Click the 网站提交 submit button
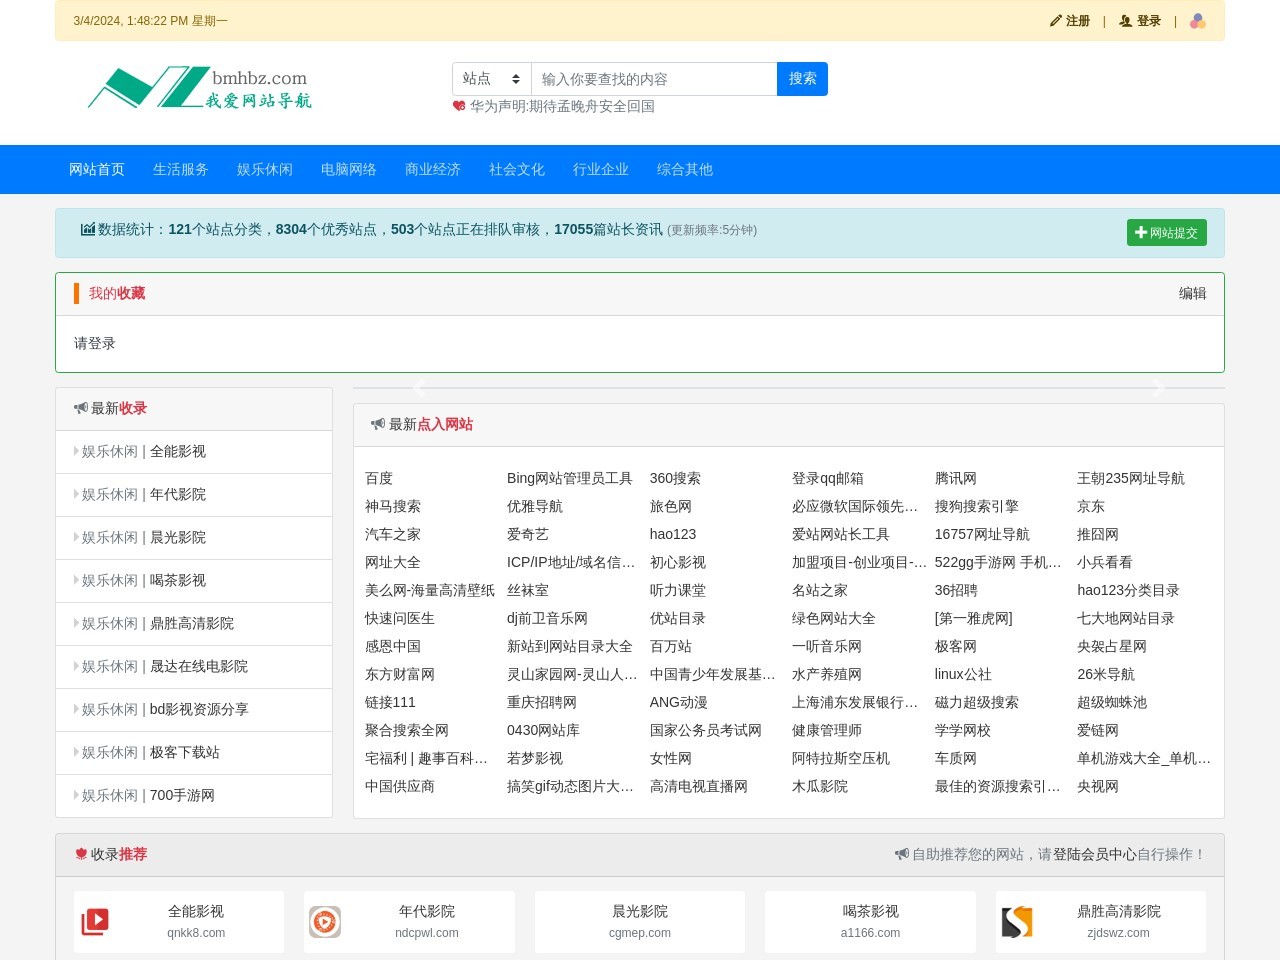Viewport: 1280px width, 960px height. pos(1166,232)
